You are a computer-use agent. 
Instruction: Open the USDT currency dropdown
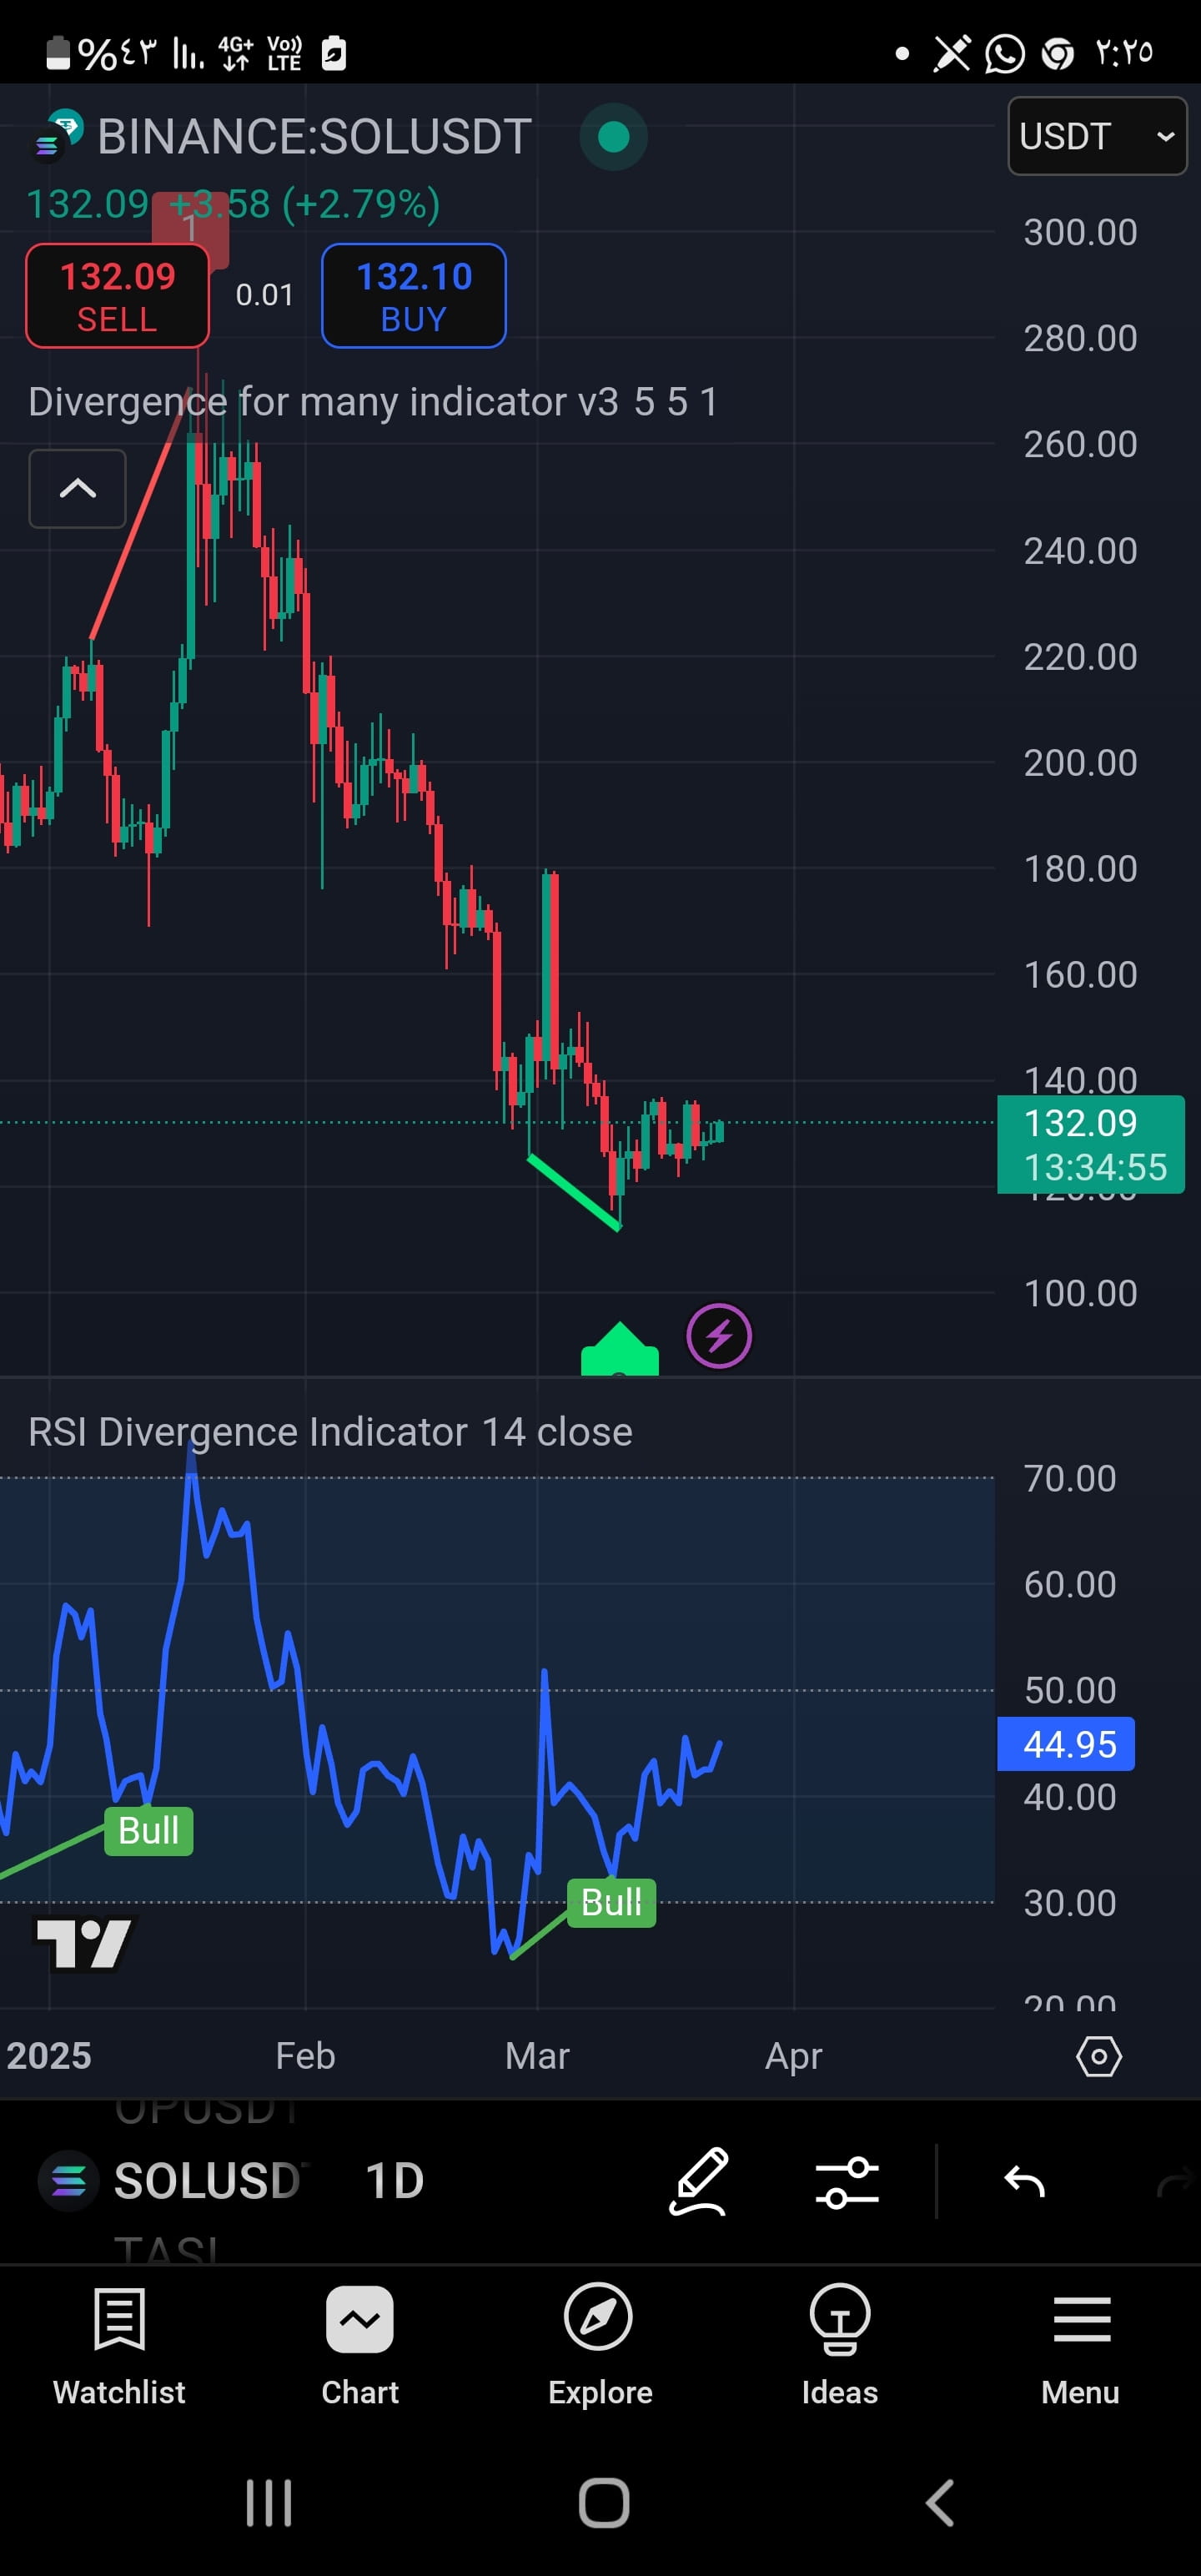pyautogui.click(x=1097, y=136)
